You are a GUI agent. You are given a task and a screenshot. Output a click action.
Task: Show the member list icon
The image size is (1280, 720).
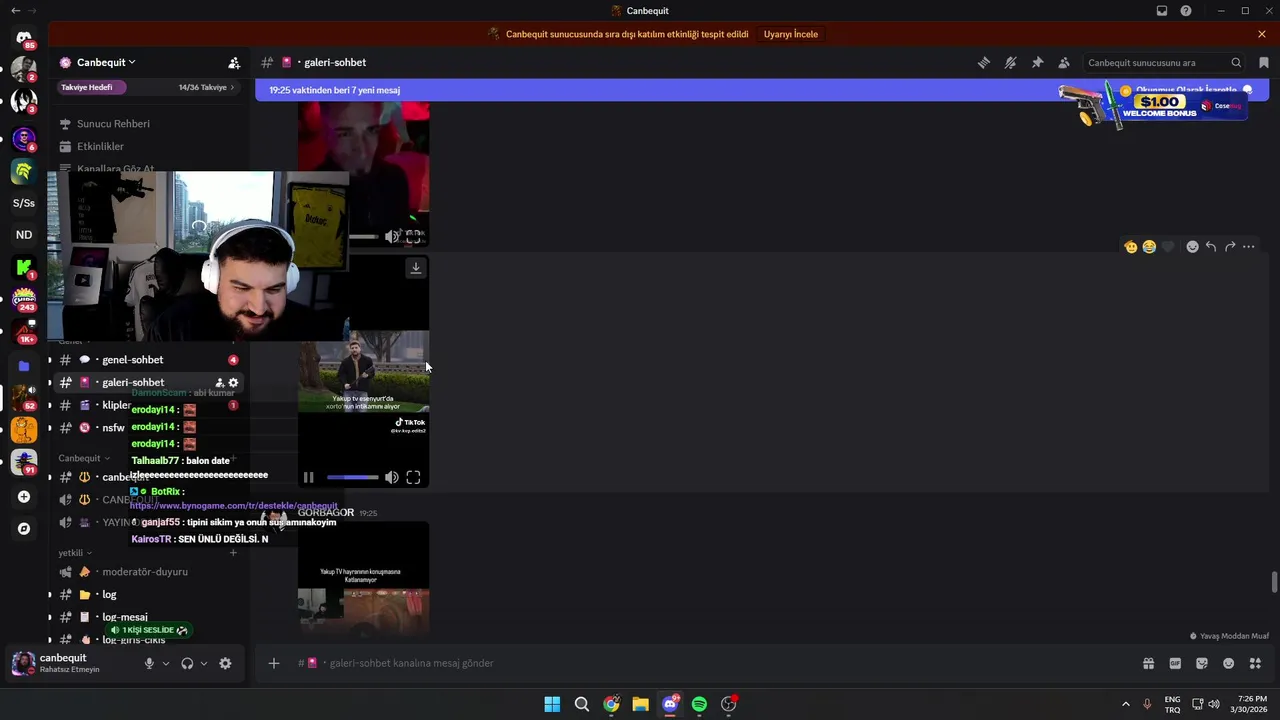(x=1064, y=62)
